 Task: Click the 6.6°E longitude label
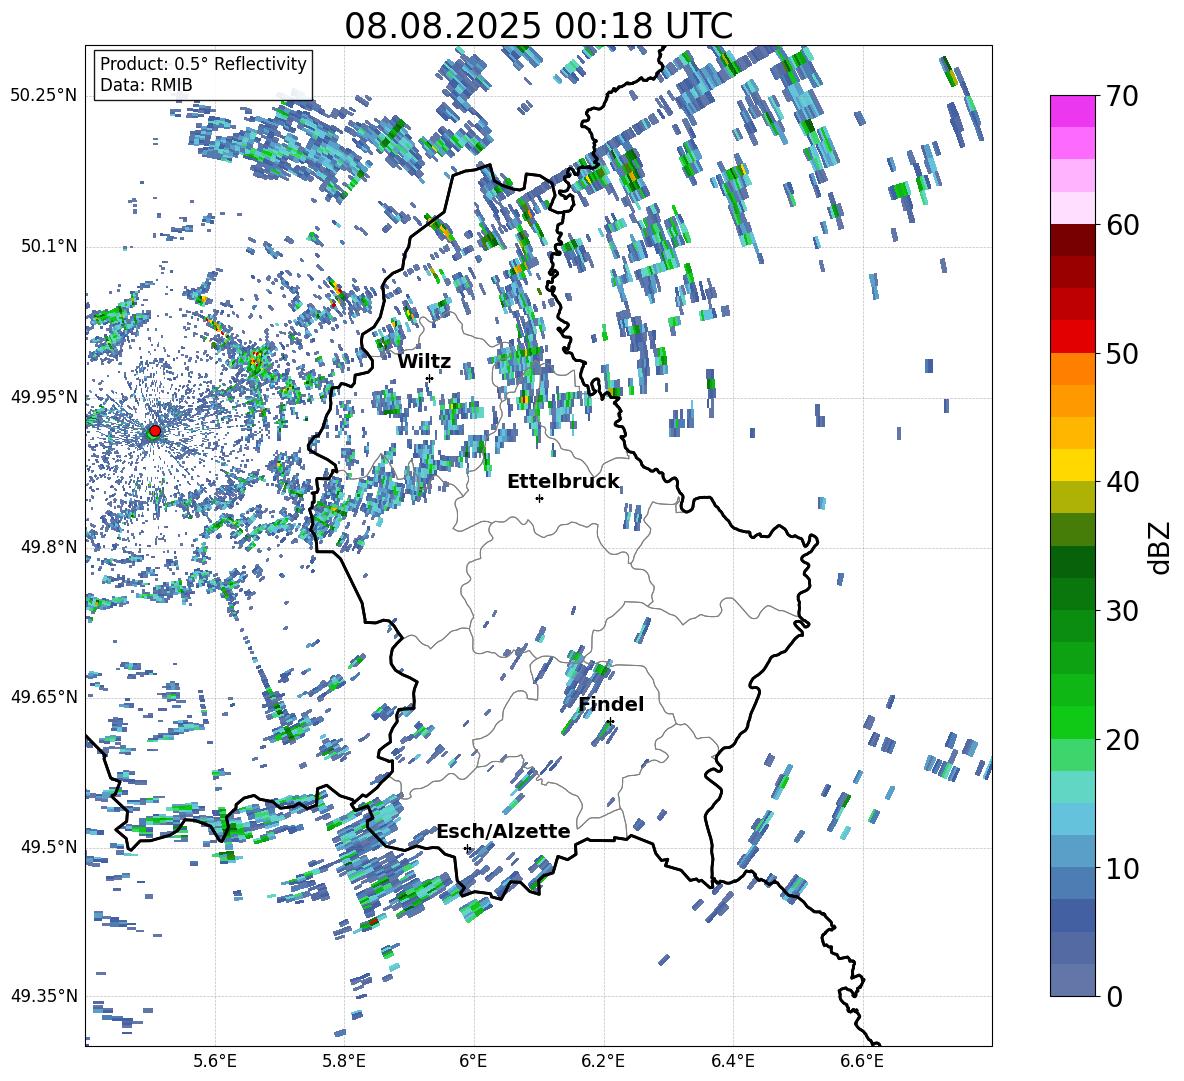point(862,1061)
